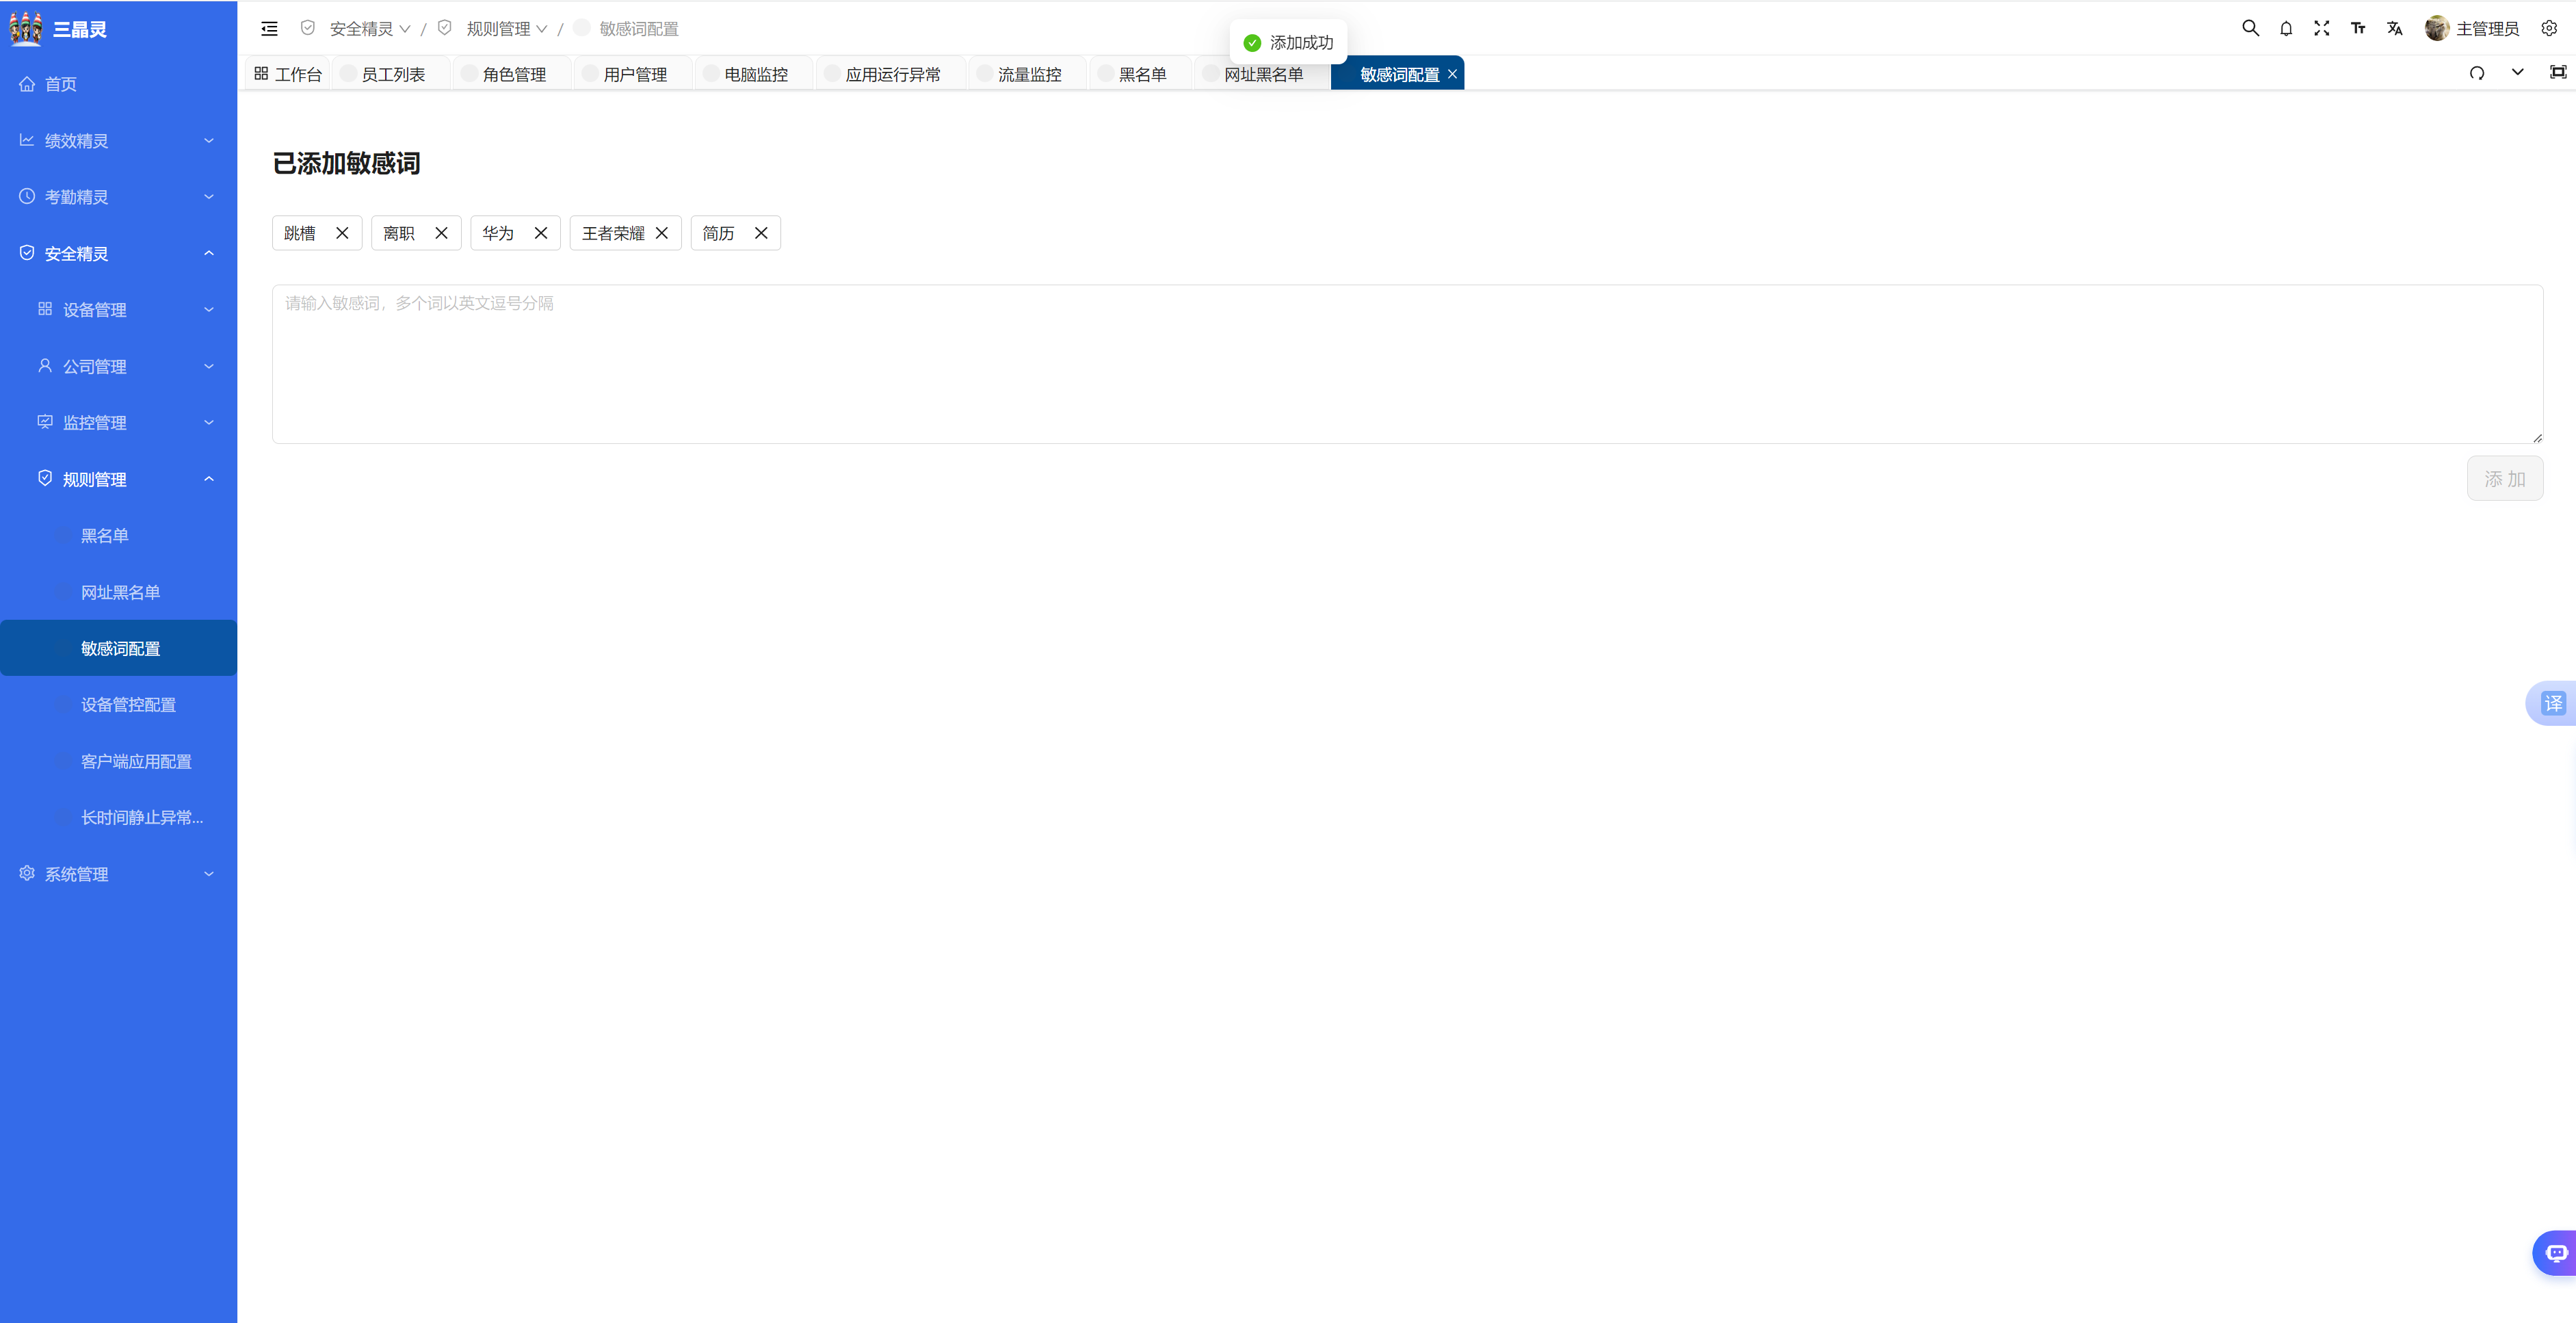Switch to 电脑监控 tab
The height and width of the screenshot is (1323, 2576).
755,74
